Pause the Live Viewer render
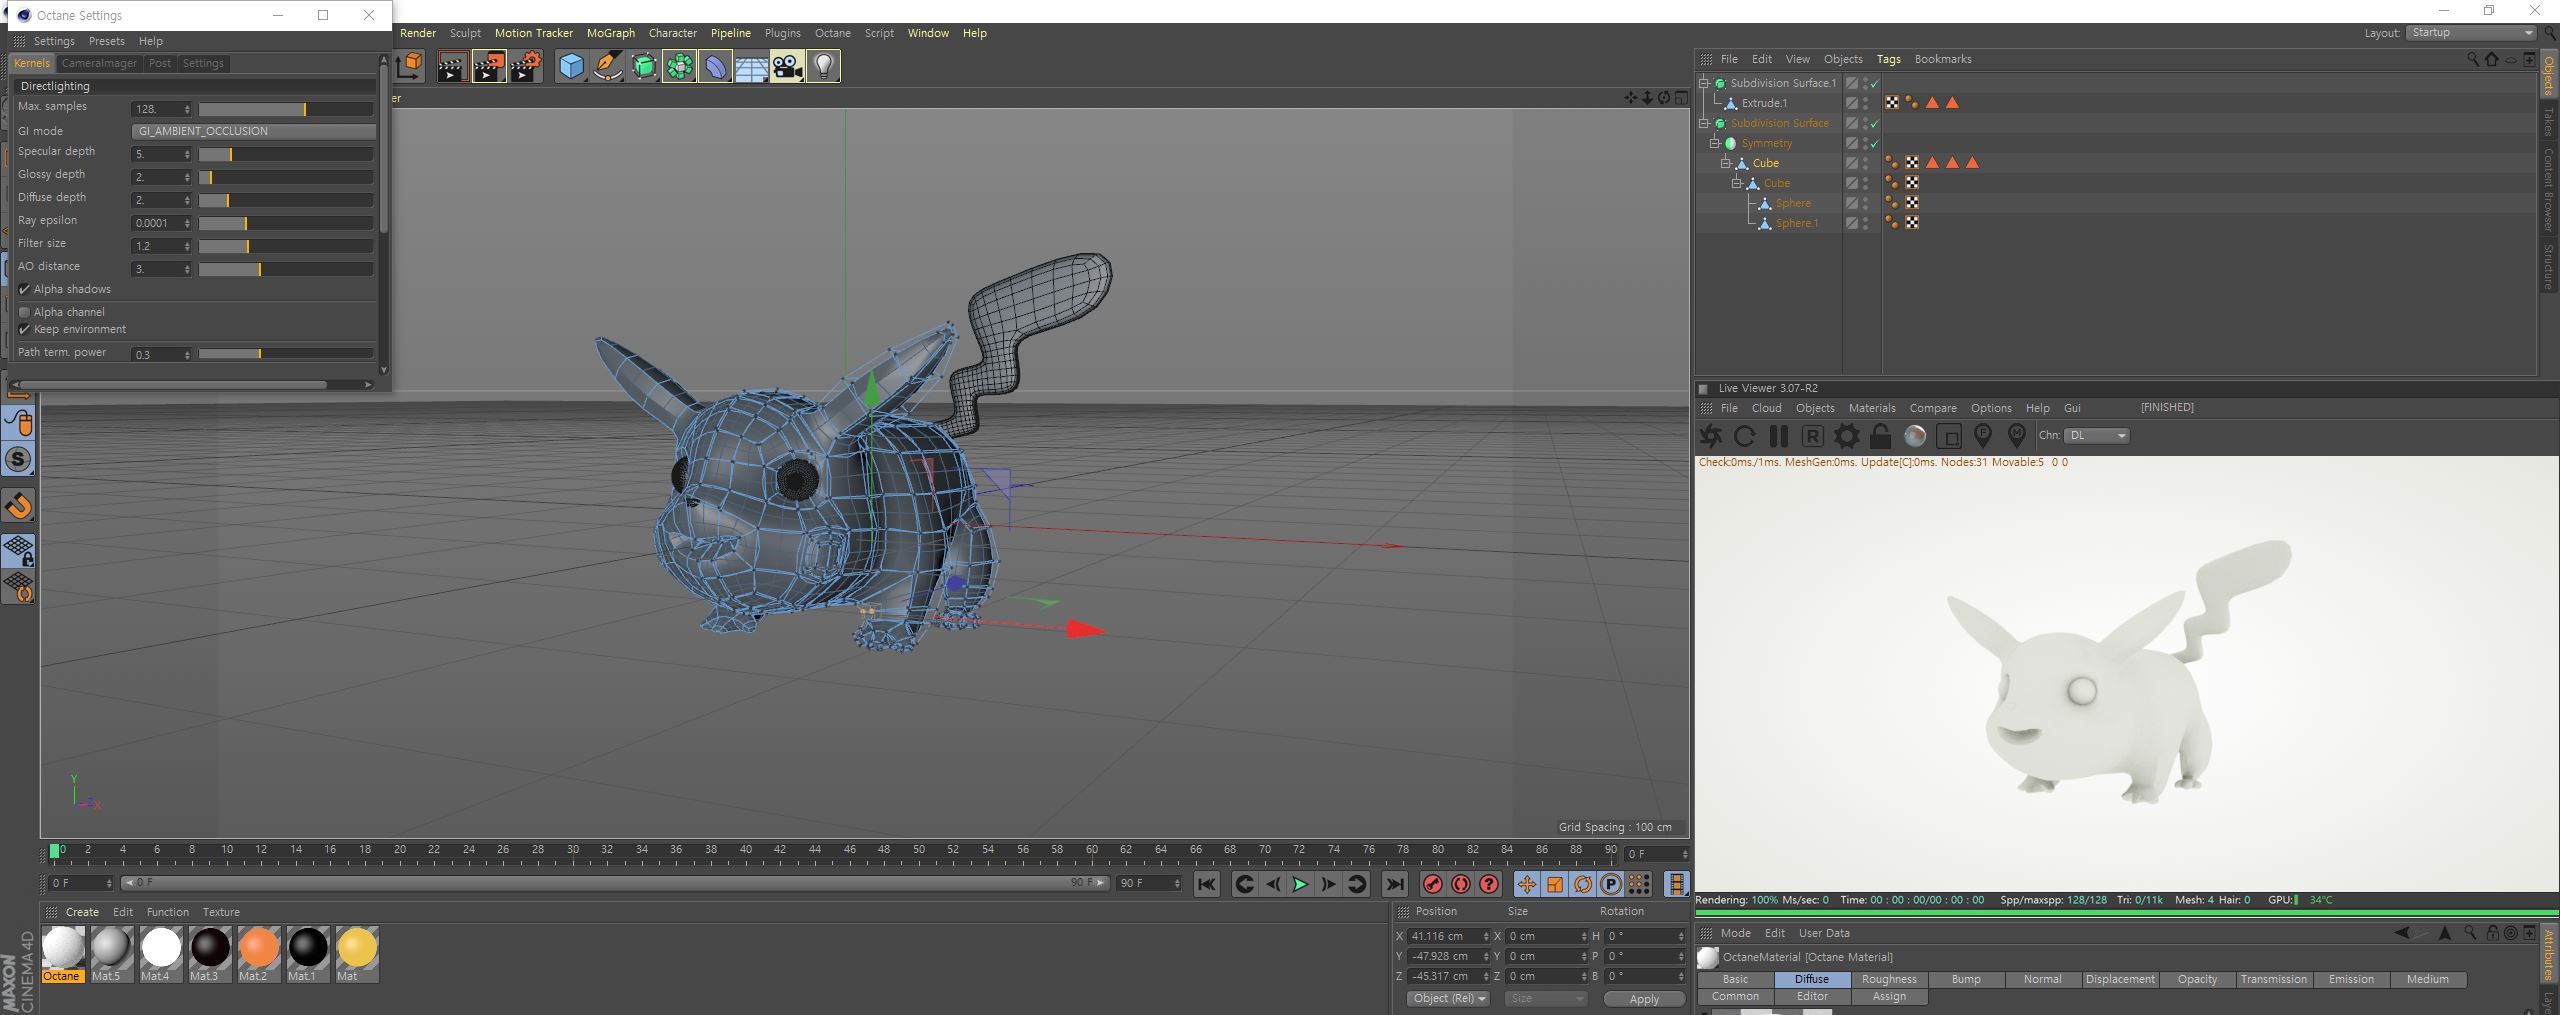This screenshot has width=2560, height=1015. point(1778,436)
